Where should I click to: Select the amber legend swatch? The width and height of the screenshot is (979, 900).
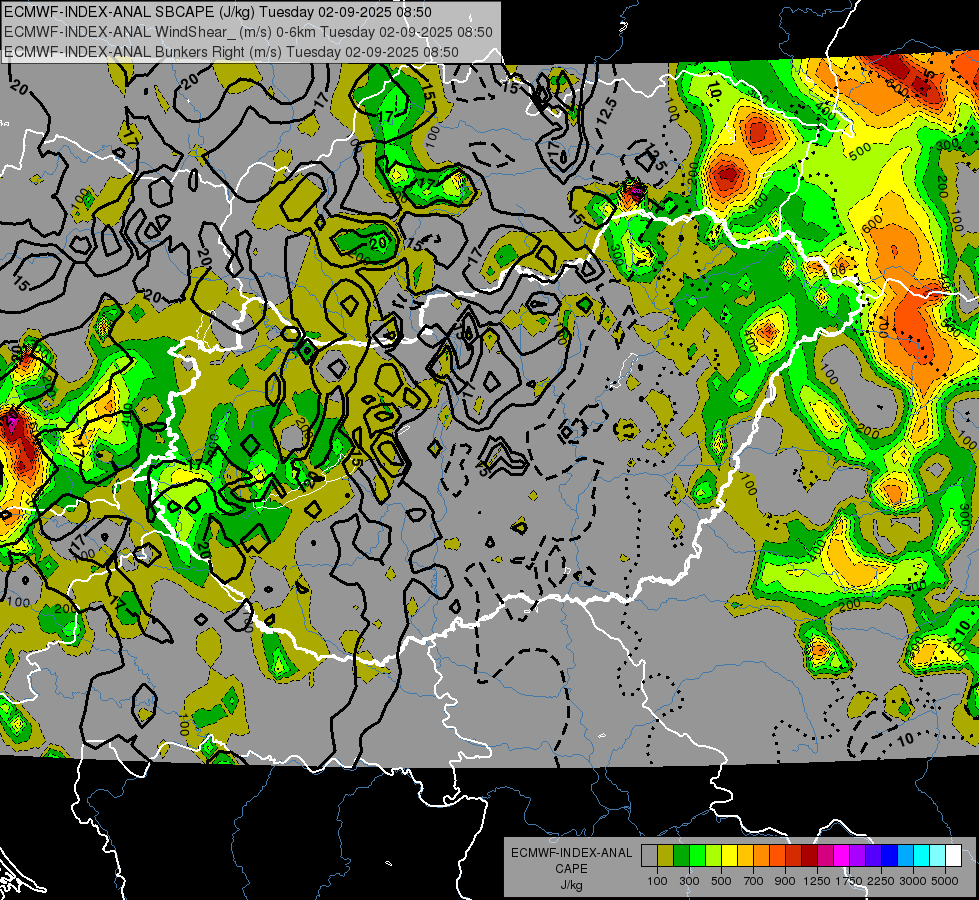click(x=745, y=856)
